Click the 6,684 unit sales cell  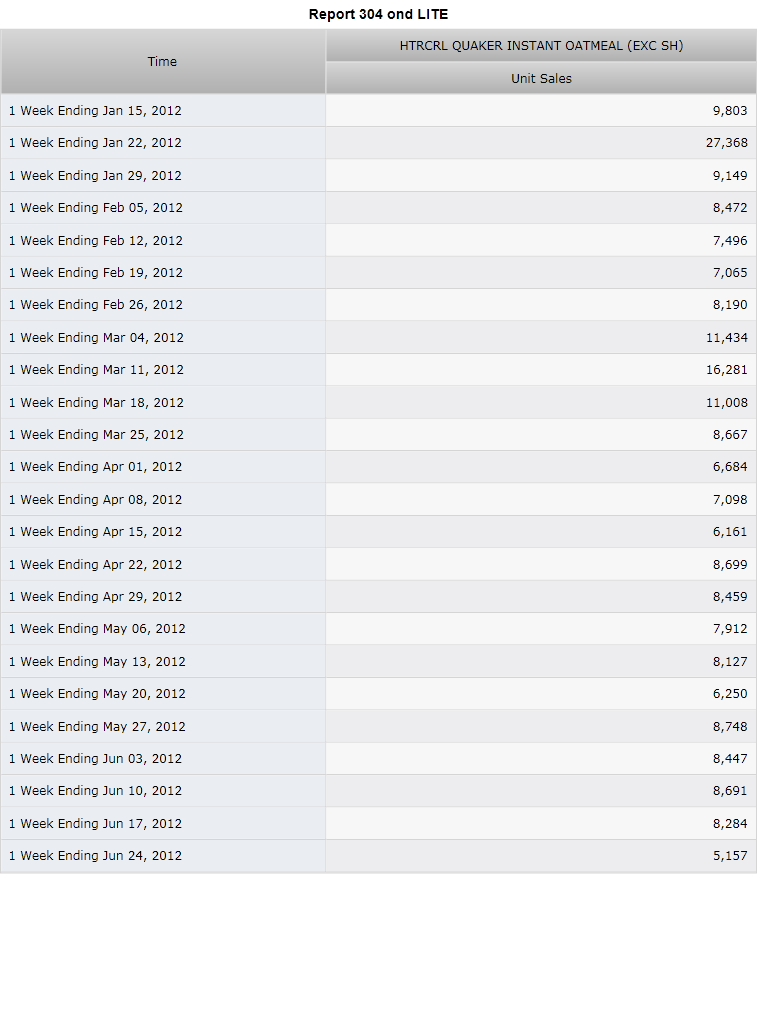[x=541, y=467]
